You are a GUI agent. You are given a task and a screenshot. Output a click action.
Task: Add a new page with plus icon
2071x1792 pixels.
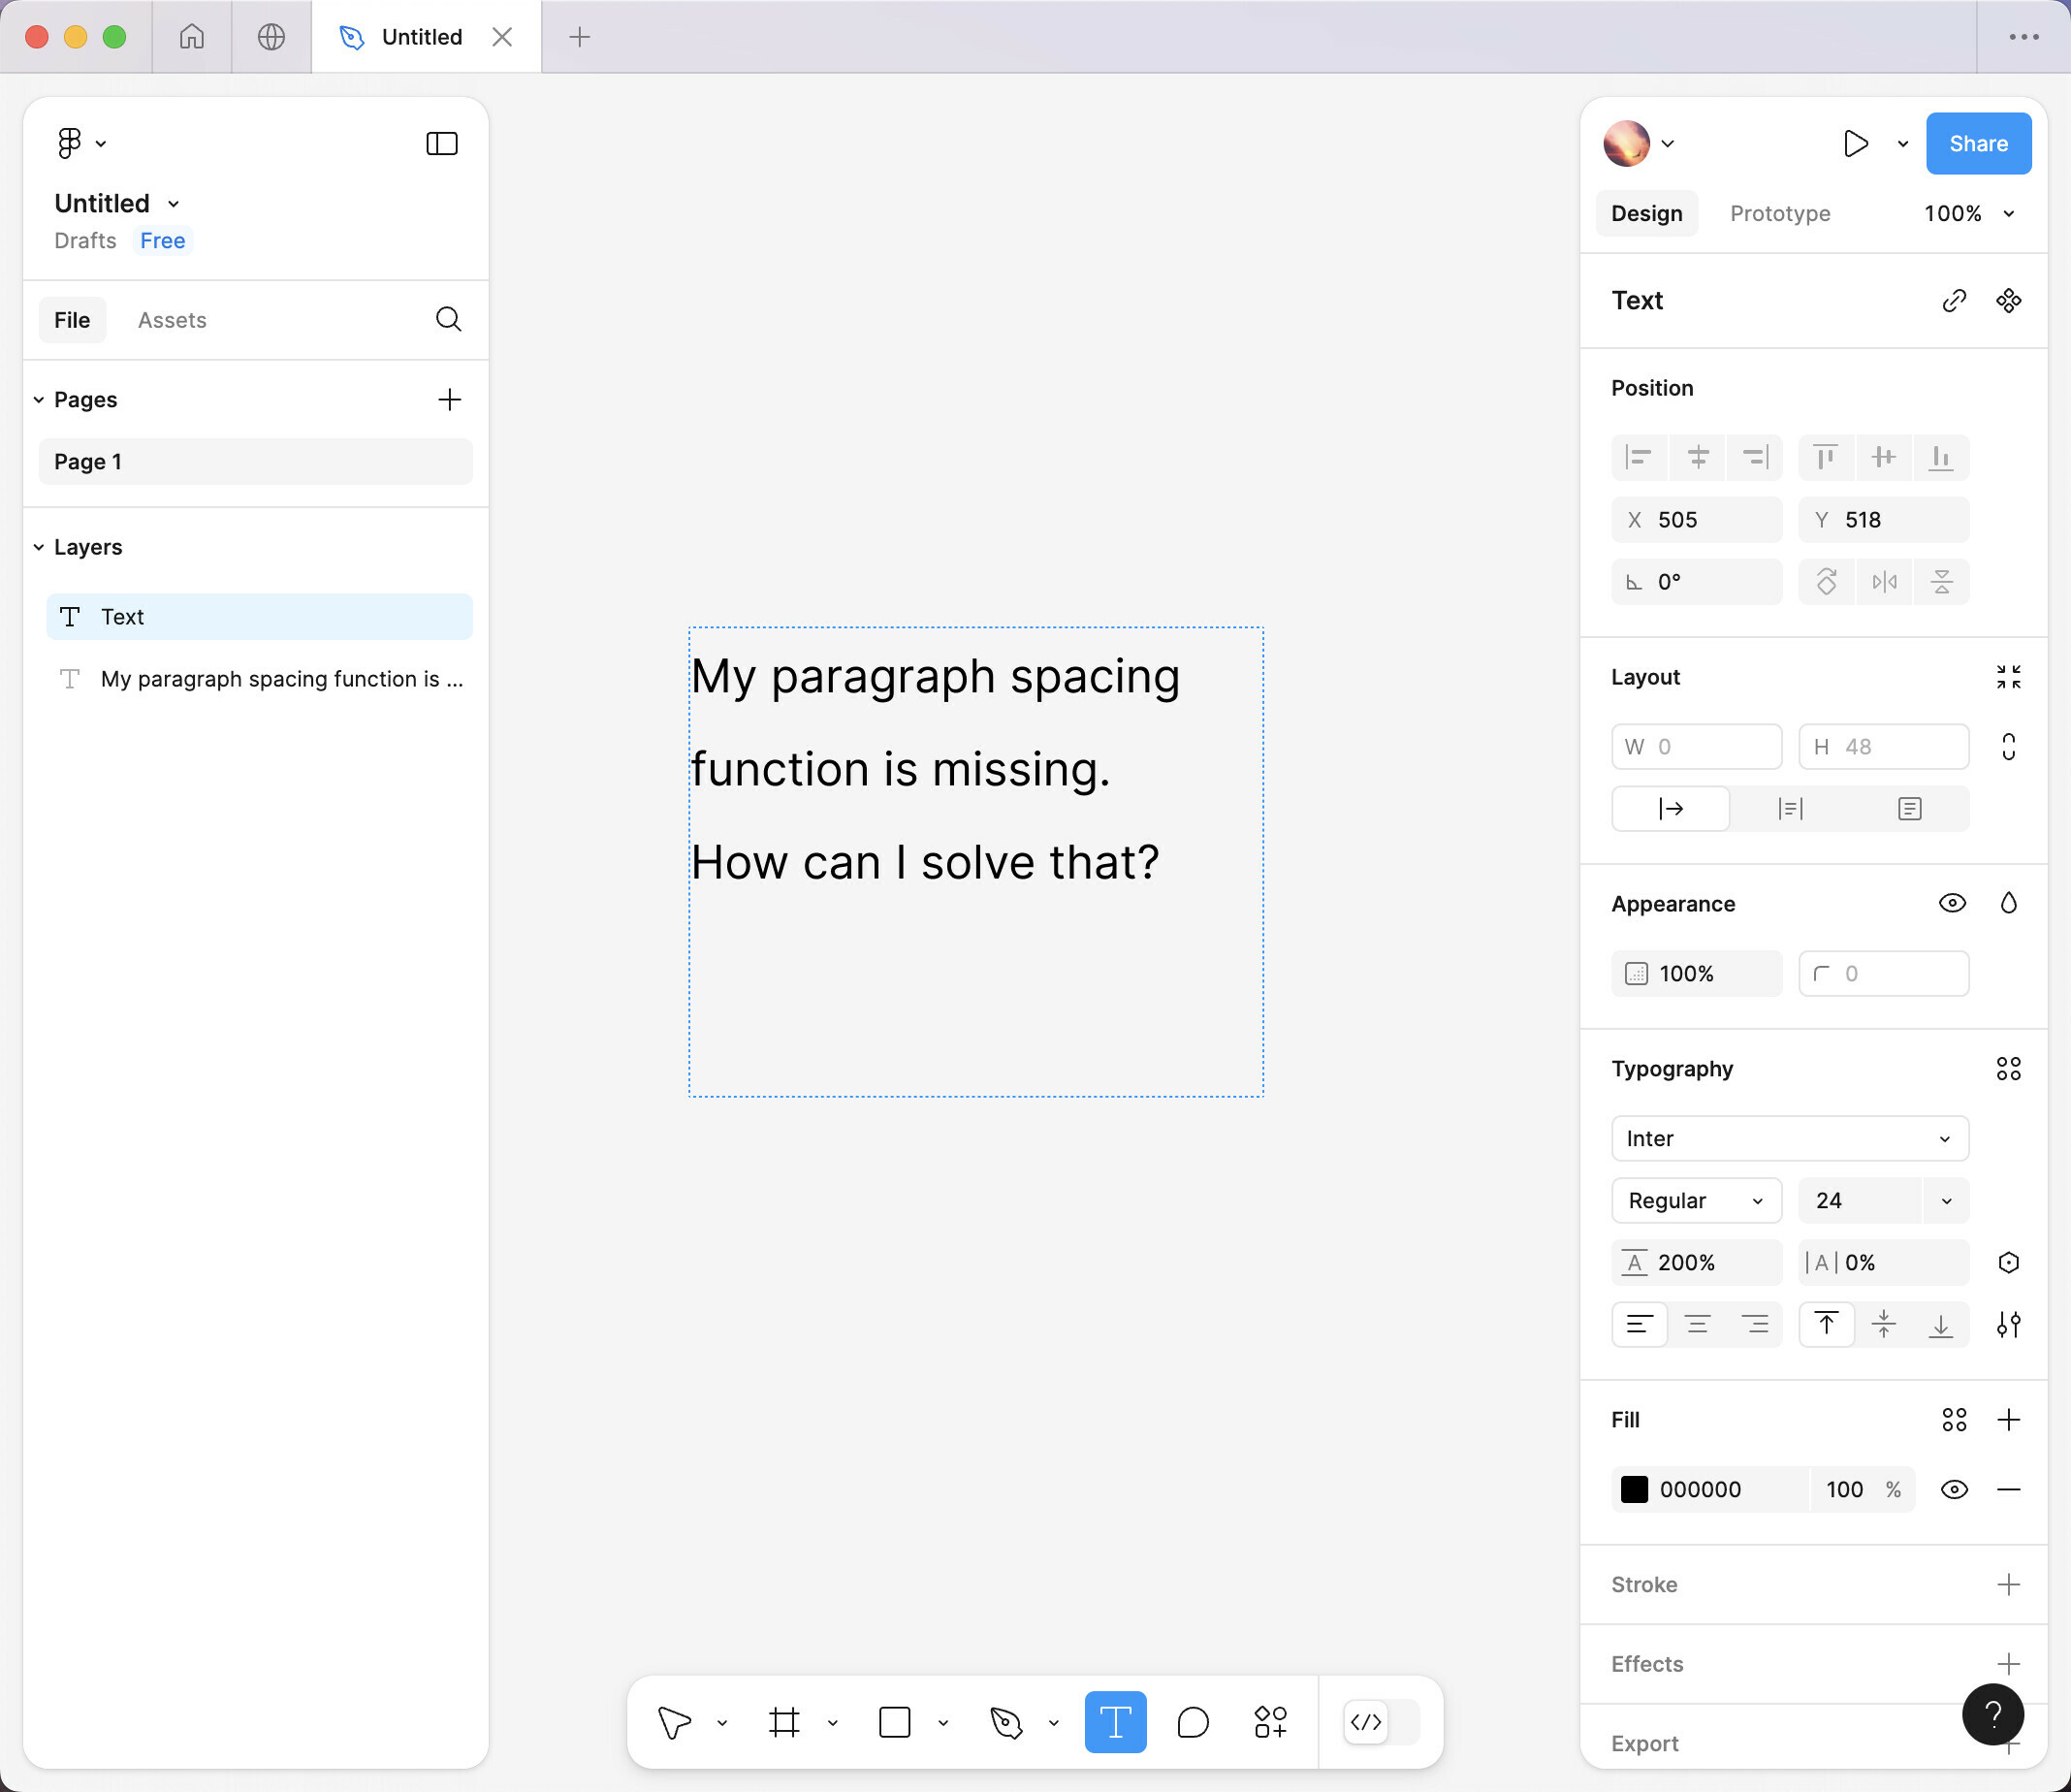click(x=450, y=399)
